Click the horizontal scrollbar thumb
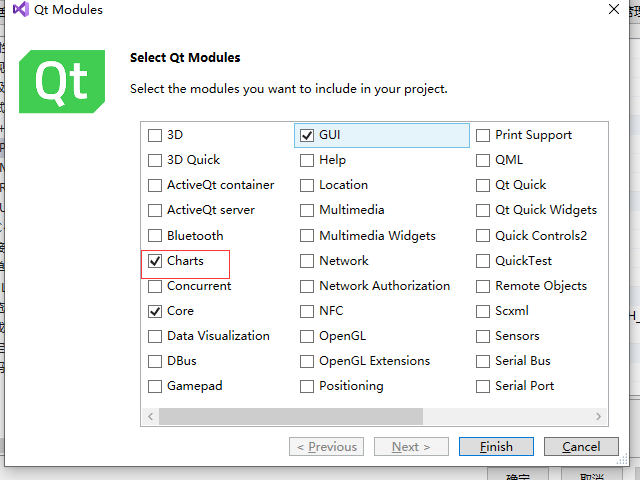 291,416
